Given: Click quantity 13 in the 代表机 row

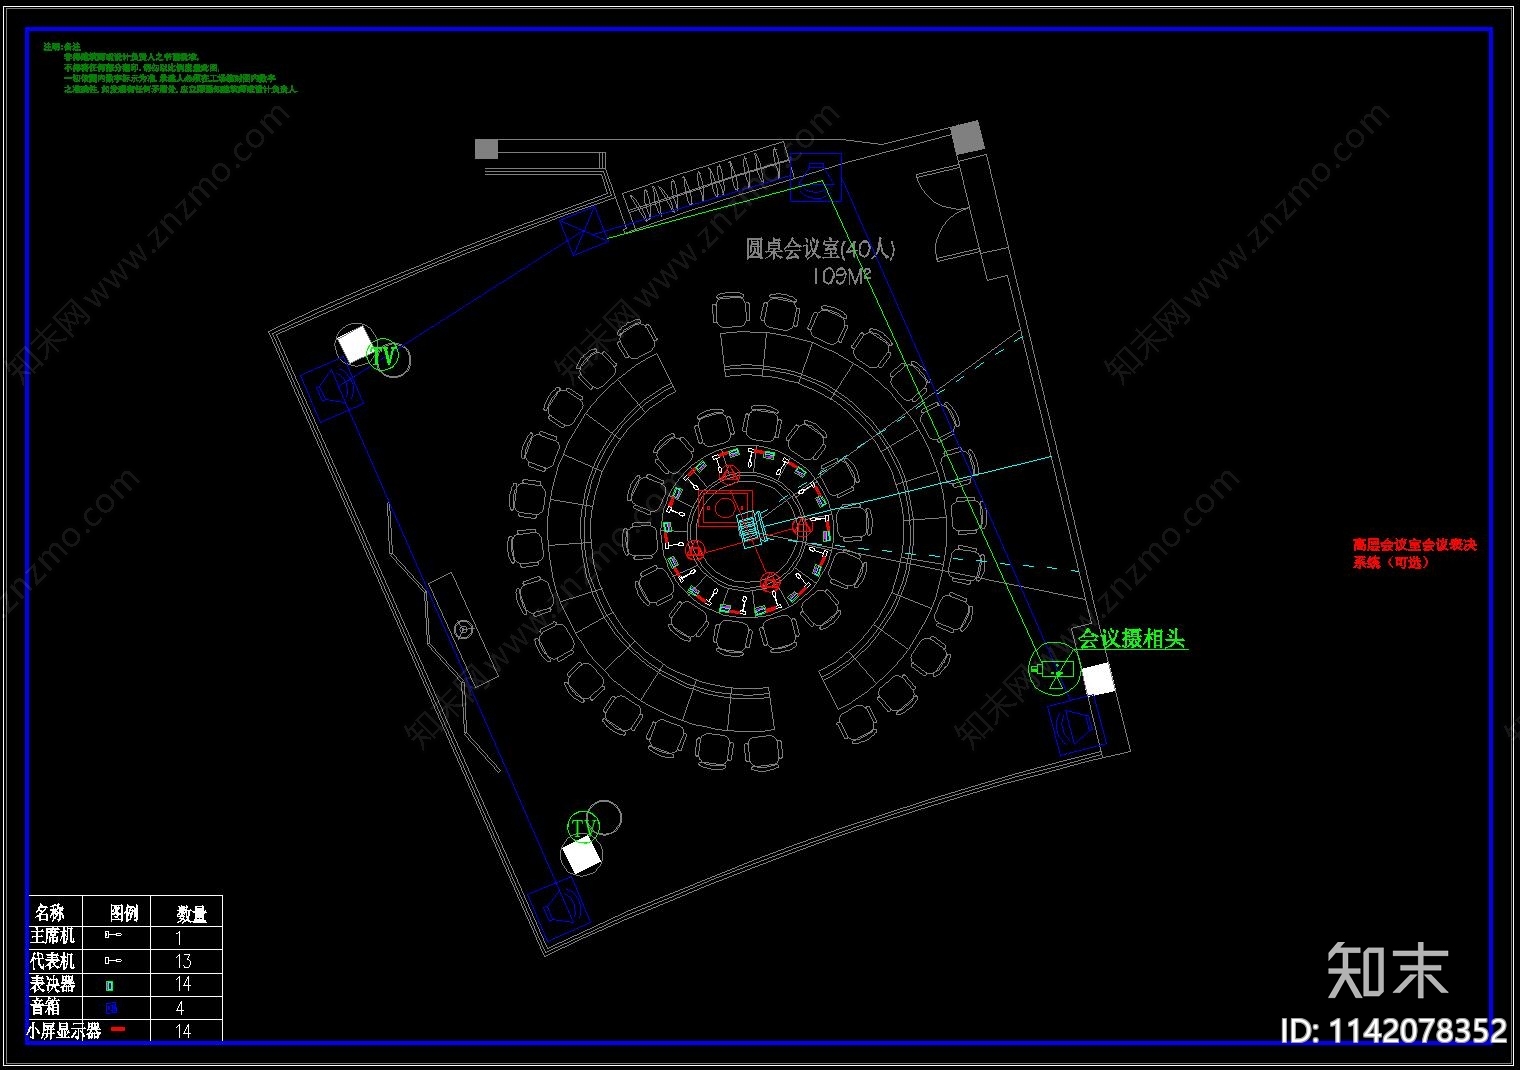Looking at the screenshot, I should pyautogui.click(x=183, y=961).
